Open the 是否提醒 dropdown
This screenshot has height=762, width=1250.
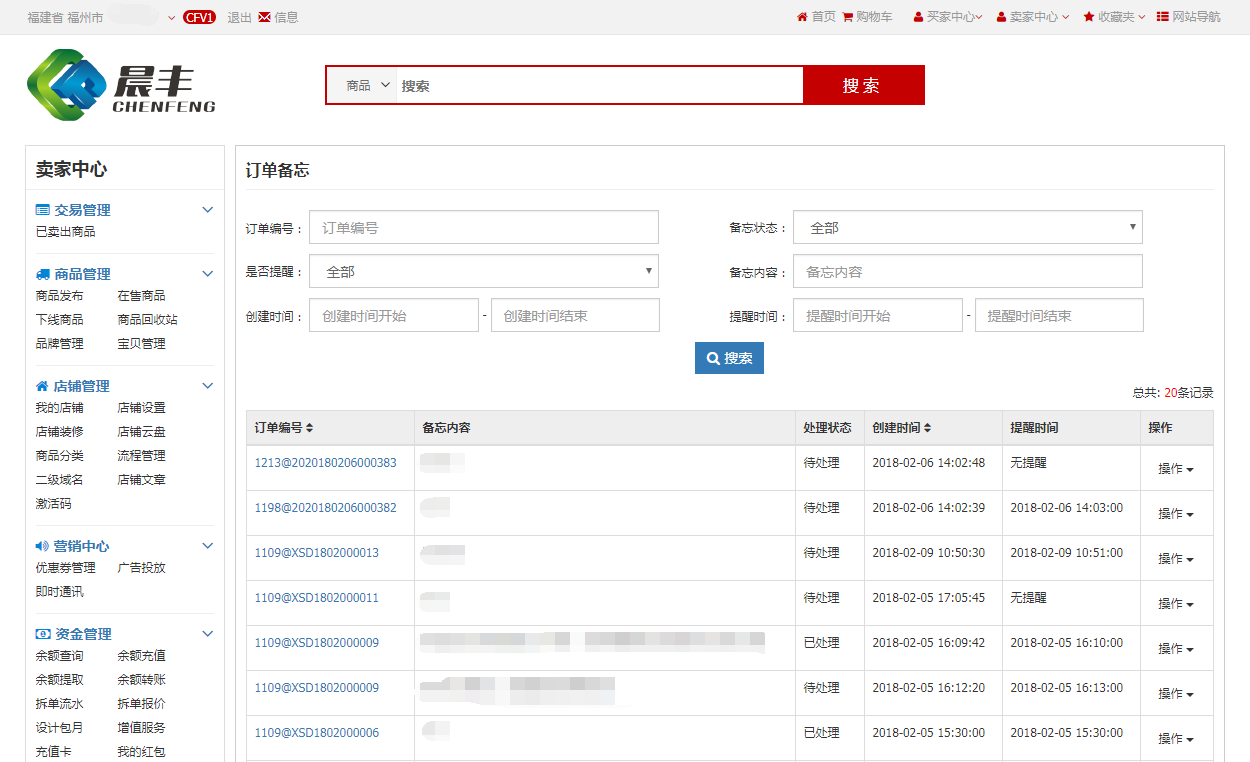point(484,272)
